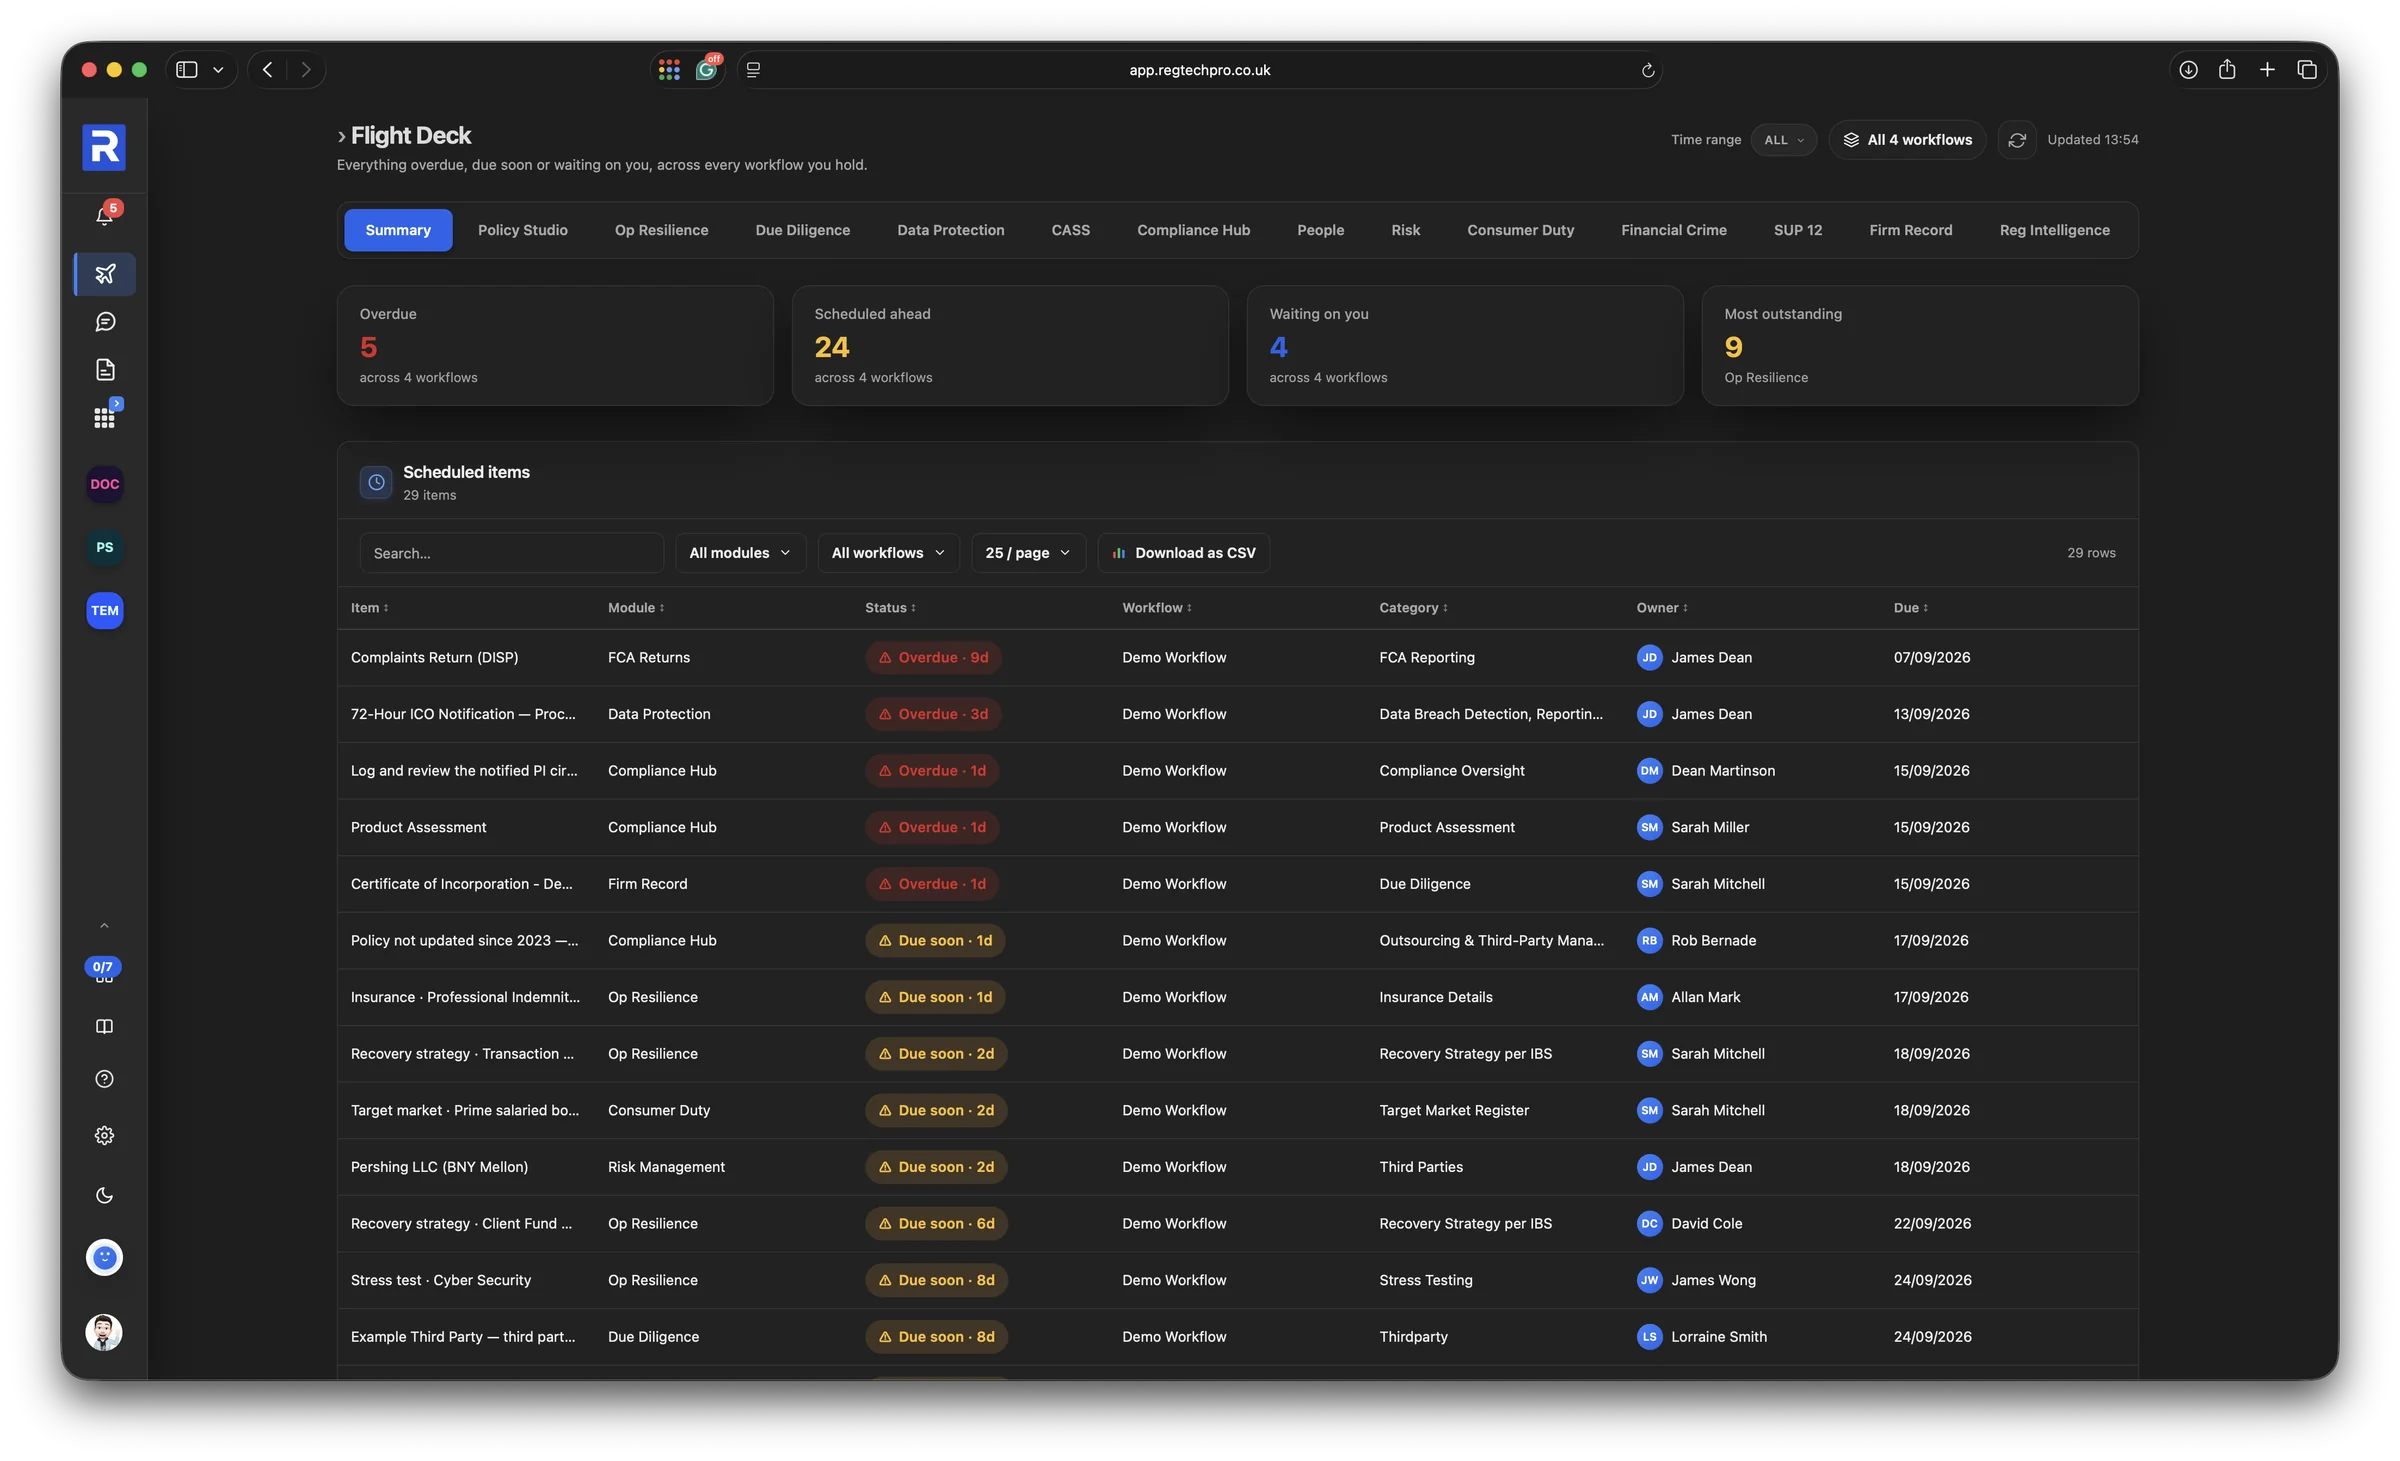Click Safari back navigation arrow

coord(267,70)
